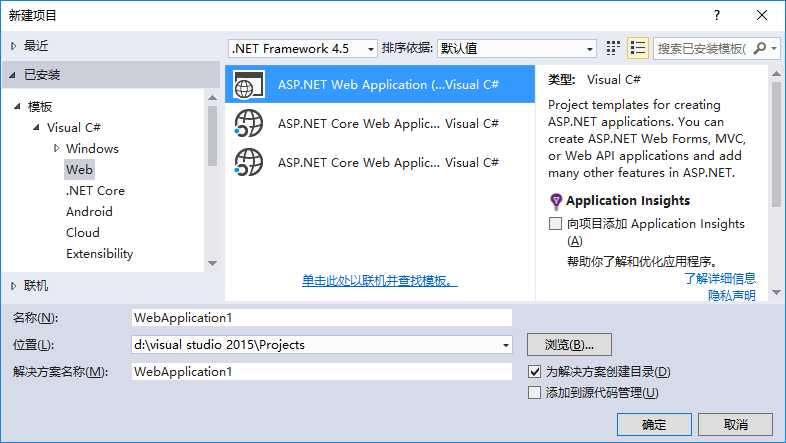Click the ASP.NET Web Application template icon
Image resolution: width=786 pixels, height=443 pixels.
[x=249, y=85]
